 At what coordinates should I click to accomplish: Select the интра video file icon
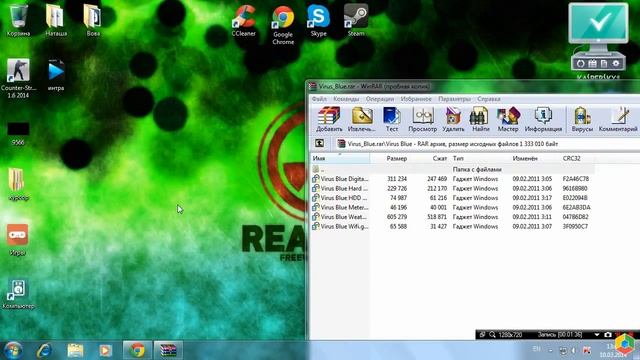56,75
